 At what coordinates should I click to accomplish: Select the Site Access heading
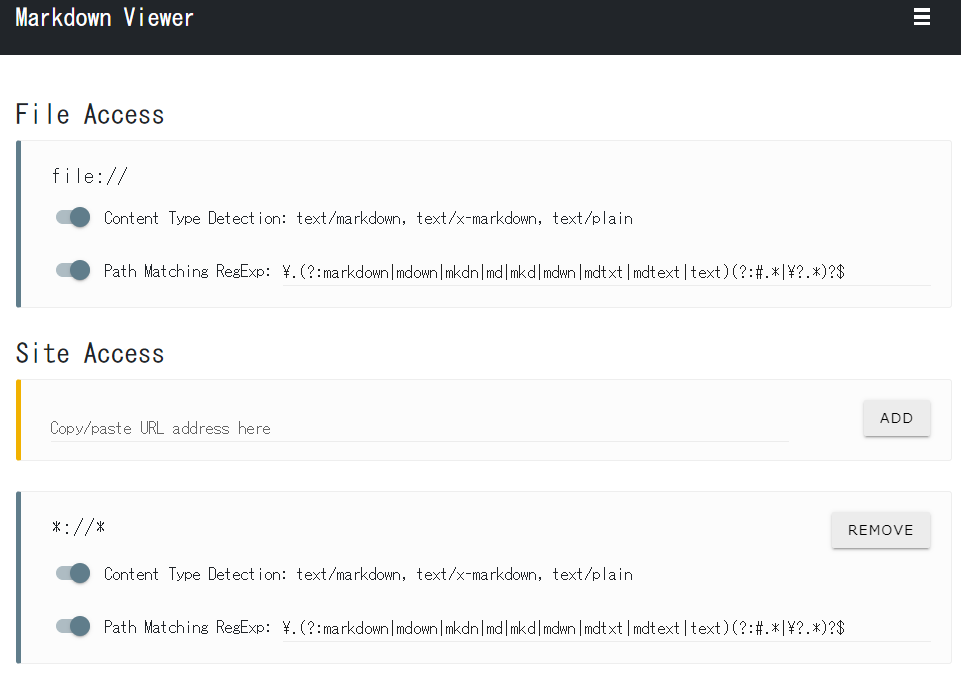(x=90, y=354)
